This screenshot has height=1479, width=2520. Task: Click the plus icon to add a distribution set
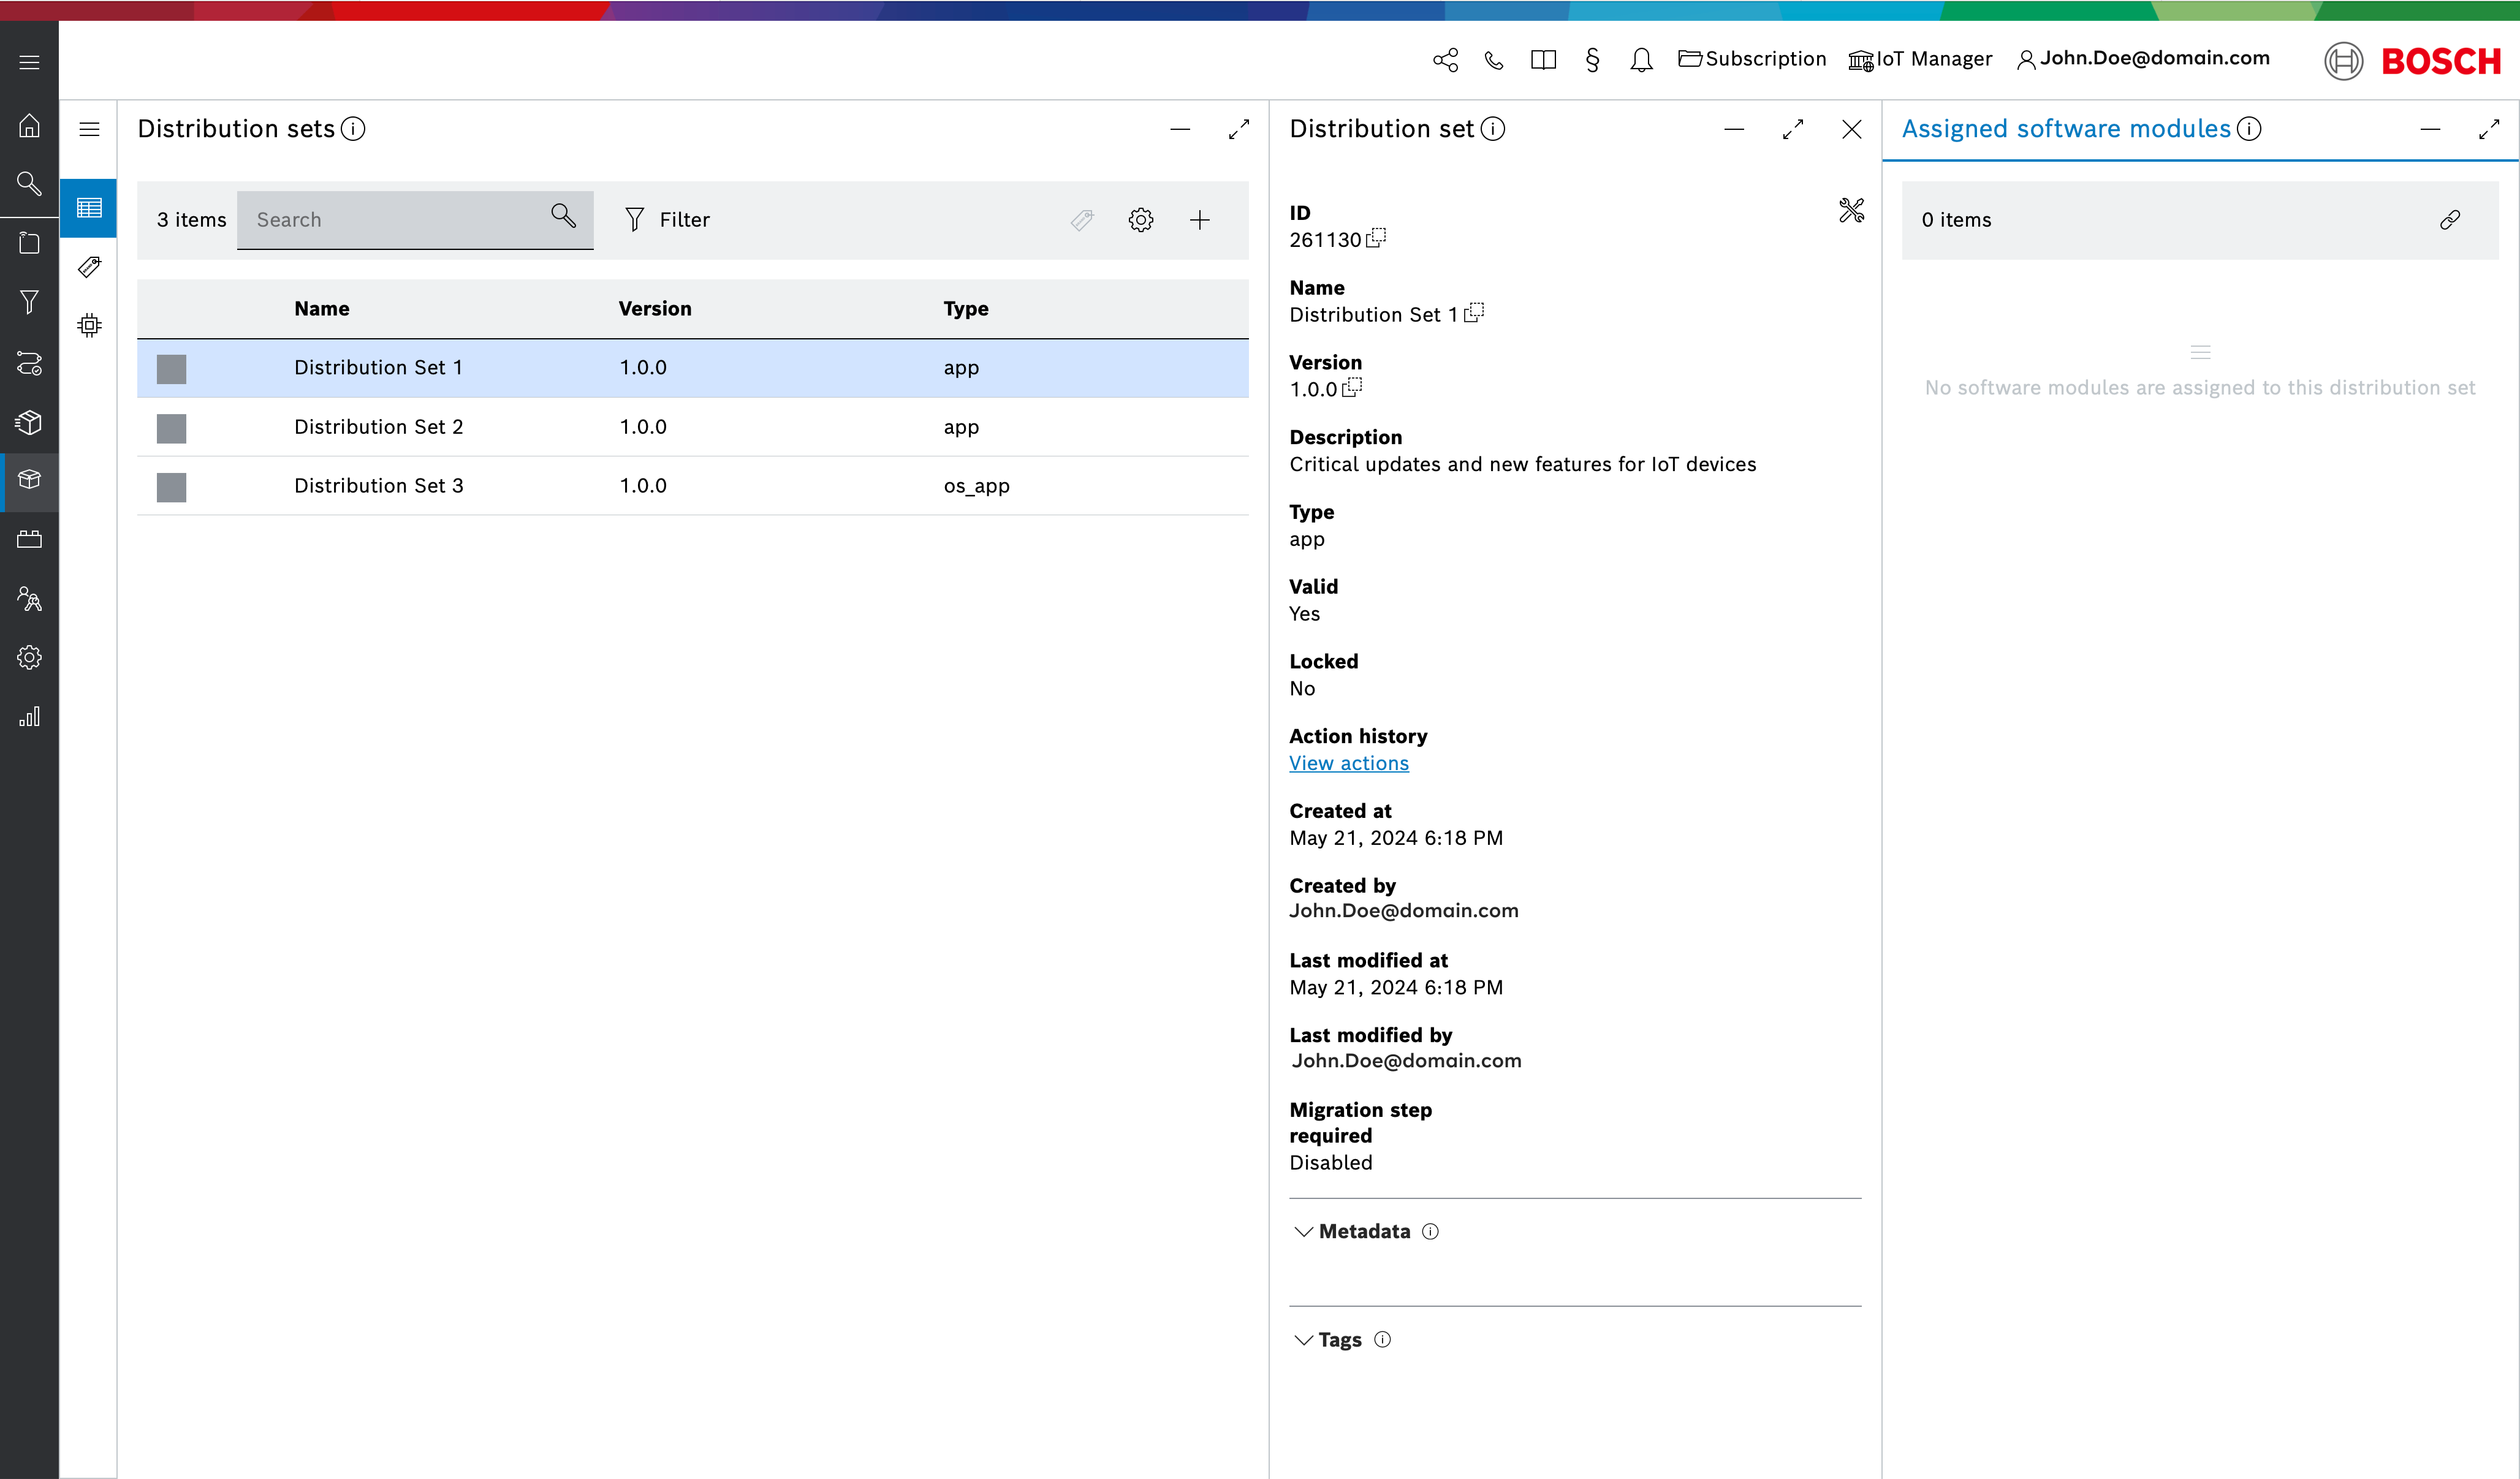(1199, 220)
